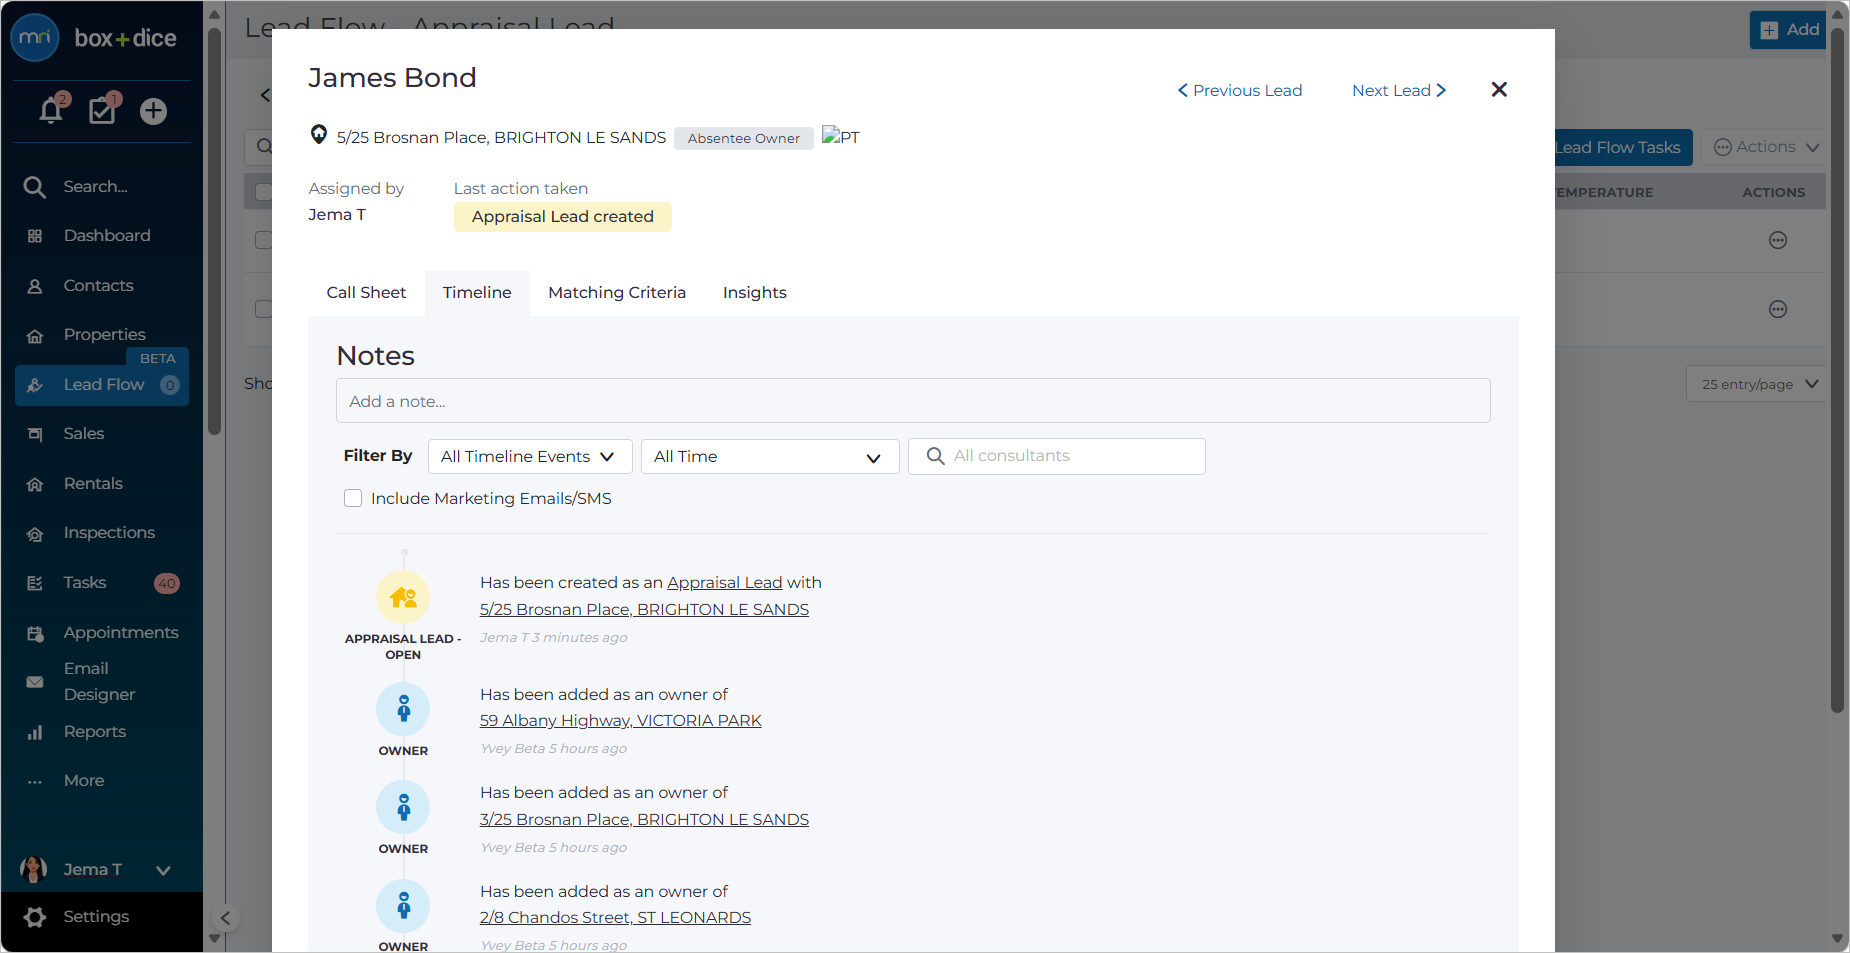Click the Add a note input field
This screenshot has width=1850, height=953.
click(913, 401)
